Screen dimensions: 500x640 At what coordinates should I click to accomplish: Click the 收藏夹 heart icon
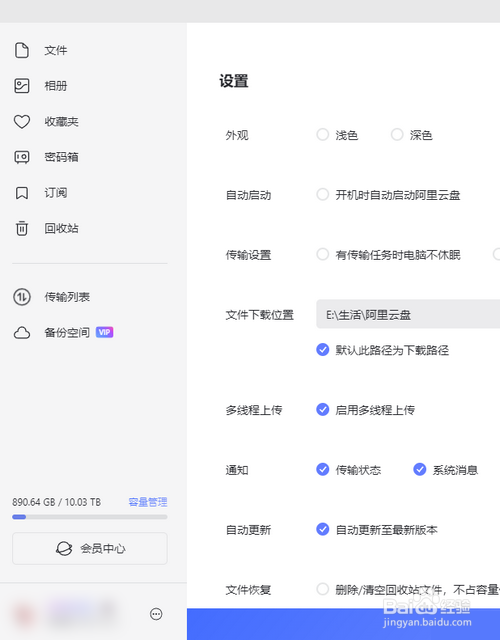click(x=22, y=121)
